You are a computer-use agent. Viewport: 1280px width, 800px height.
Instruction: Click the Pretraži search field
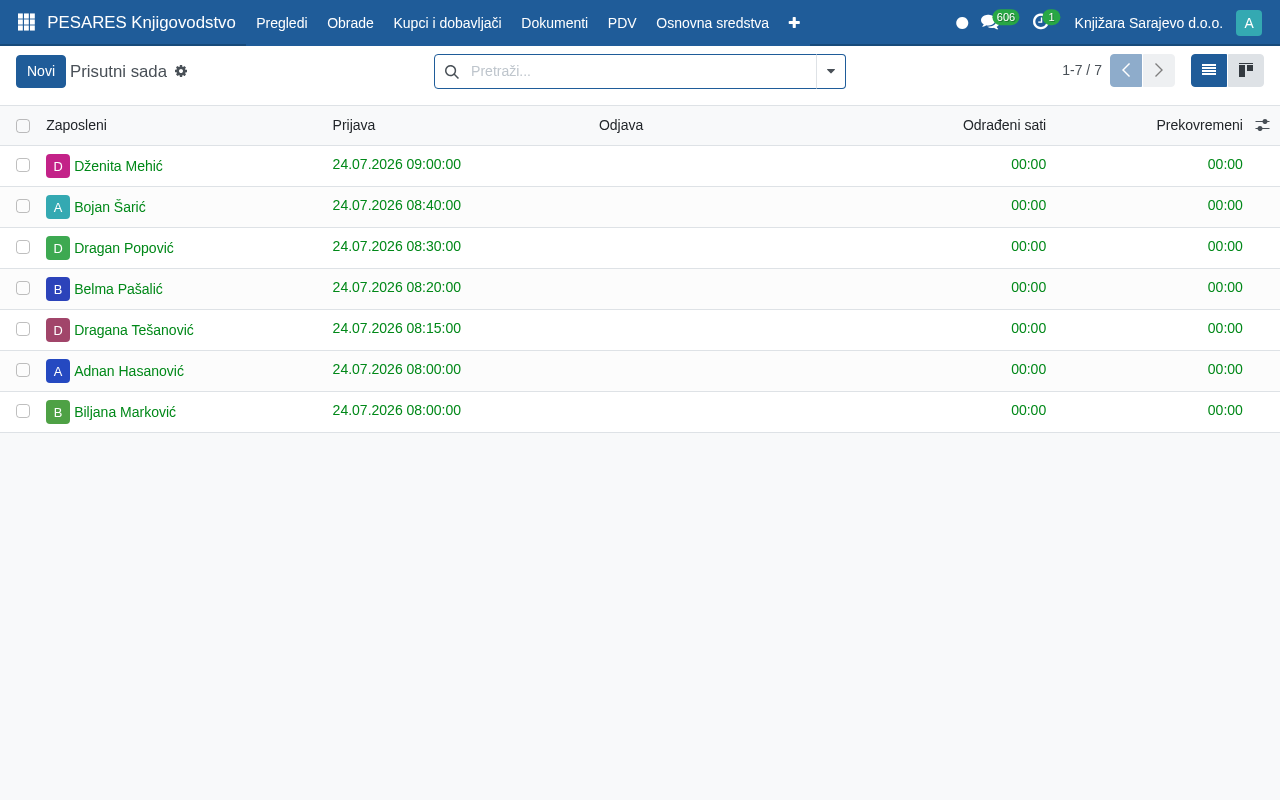tap(640, 71)
